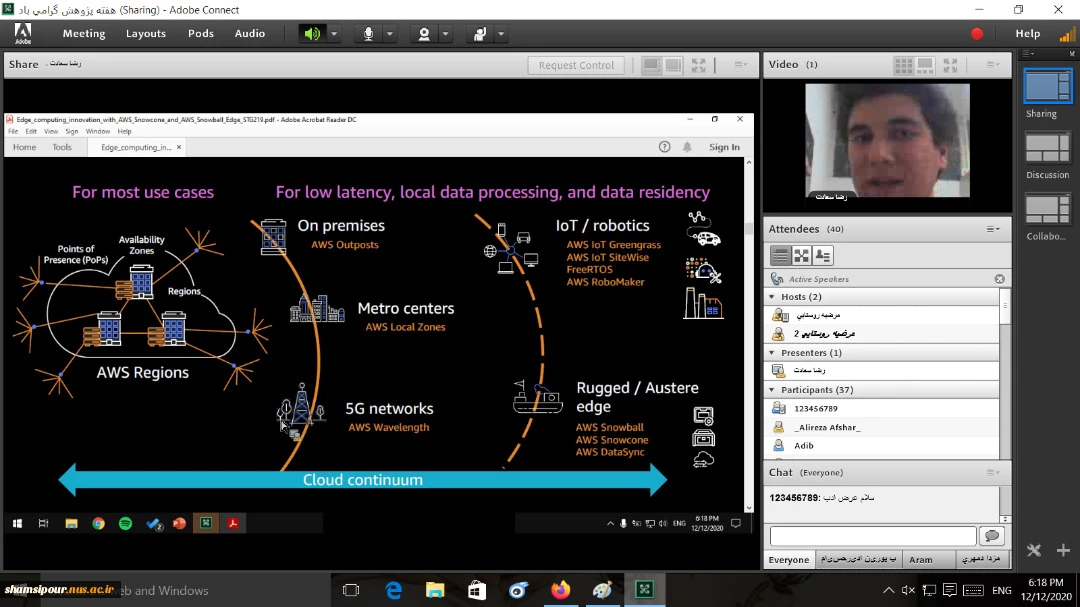The height and width of the screenshot is (607, 1080).
Task: Open the speaker options dropdown arrow
Action: (x=334, y=34)
